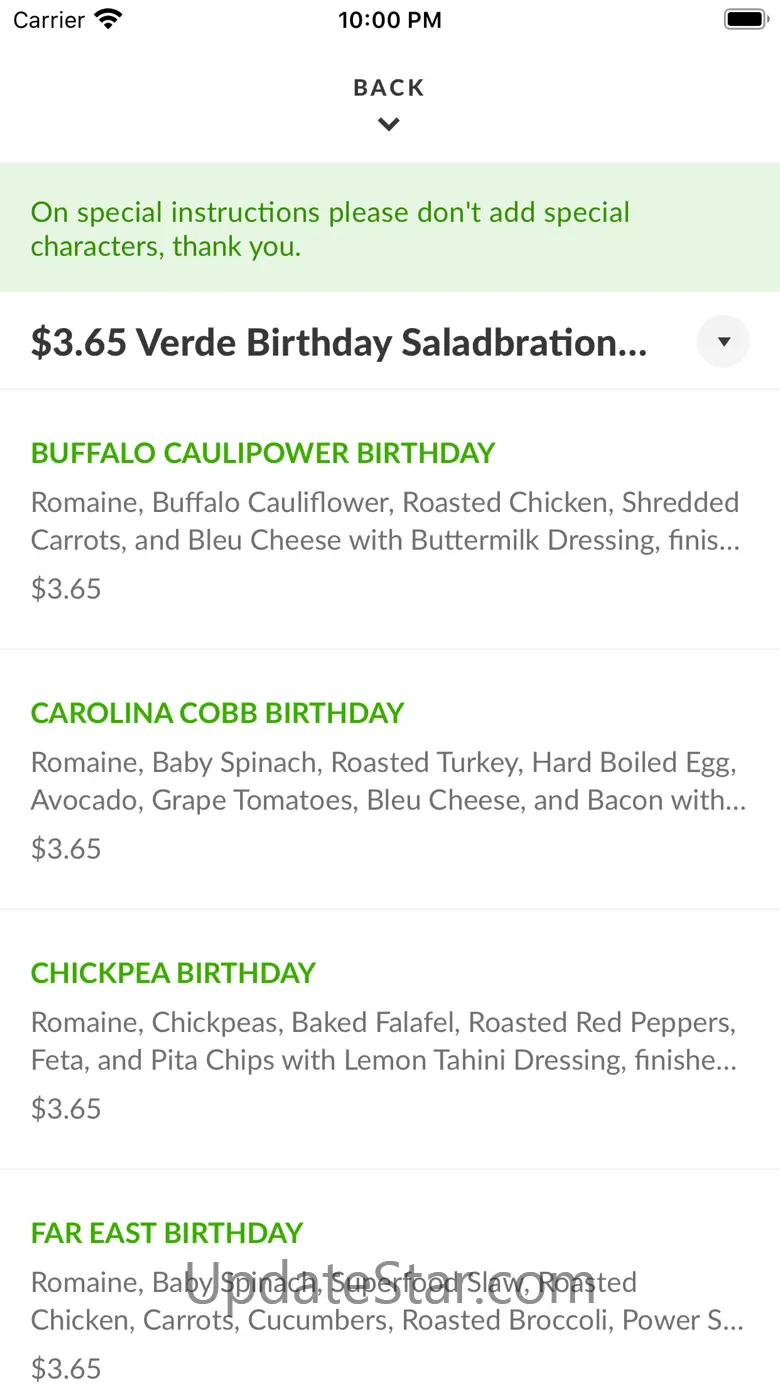Tap the Wi-Fi icon in status bar
Viewport: 780px width, 1387px height.
pyautogui.click(x=108, y=19)
